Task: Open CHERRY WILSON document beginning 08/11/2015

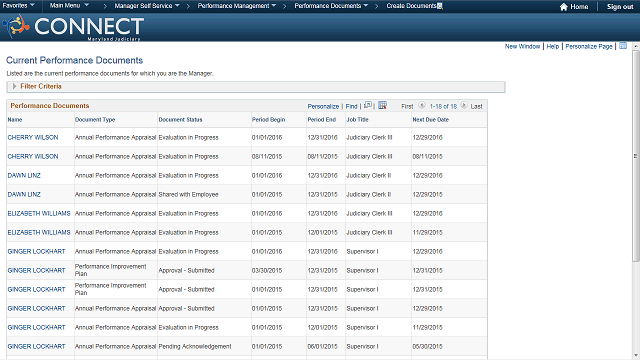Action: (x=33, y=156)
